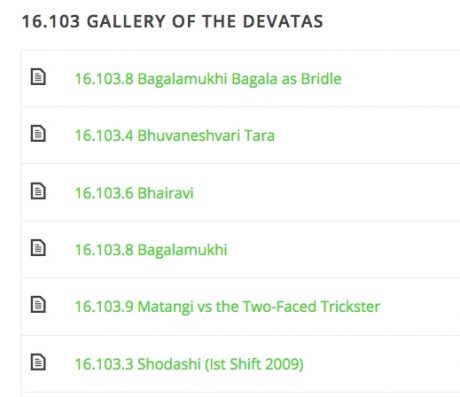Go to the 16.103.6 Bhairavi lesson link
The height and width of the screenshot is (397, 460).
(134, 193)
